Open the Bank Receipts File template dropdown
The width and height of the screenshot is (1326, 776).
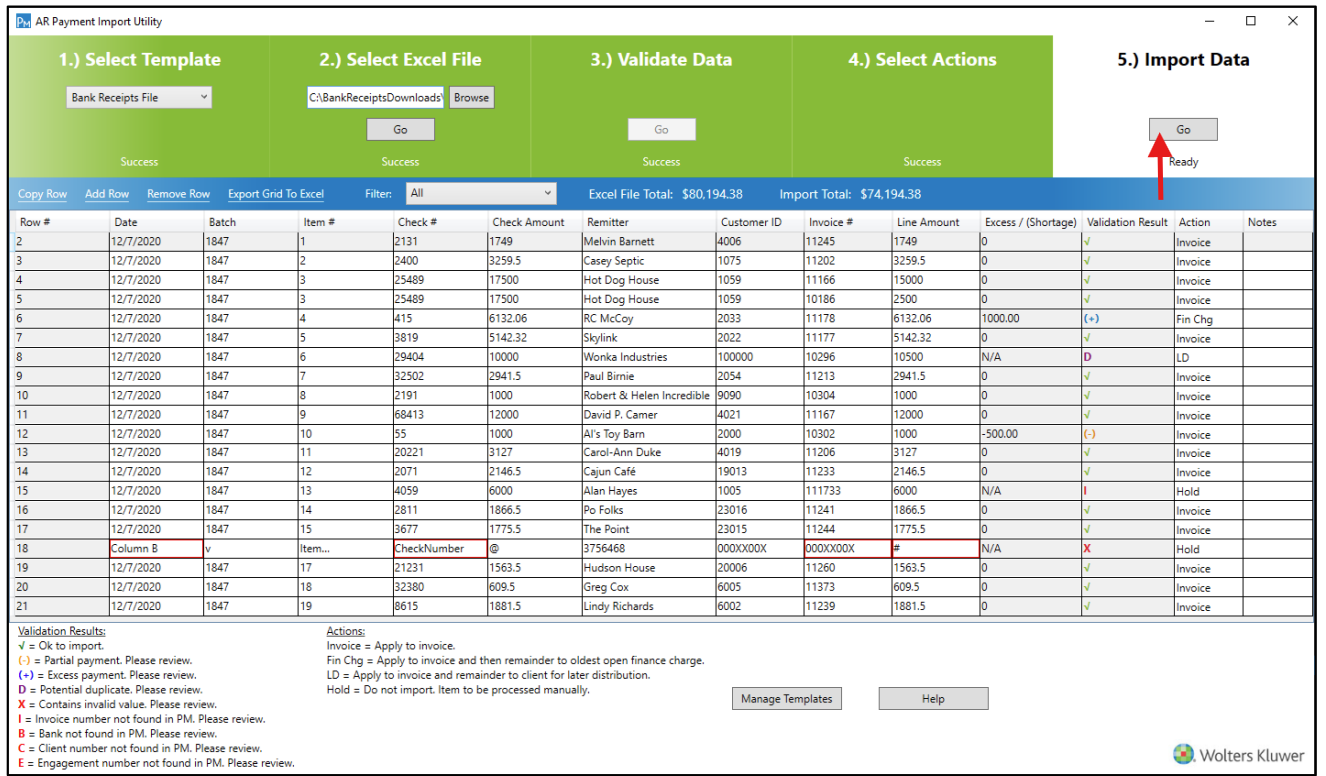click(139, 97)
